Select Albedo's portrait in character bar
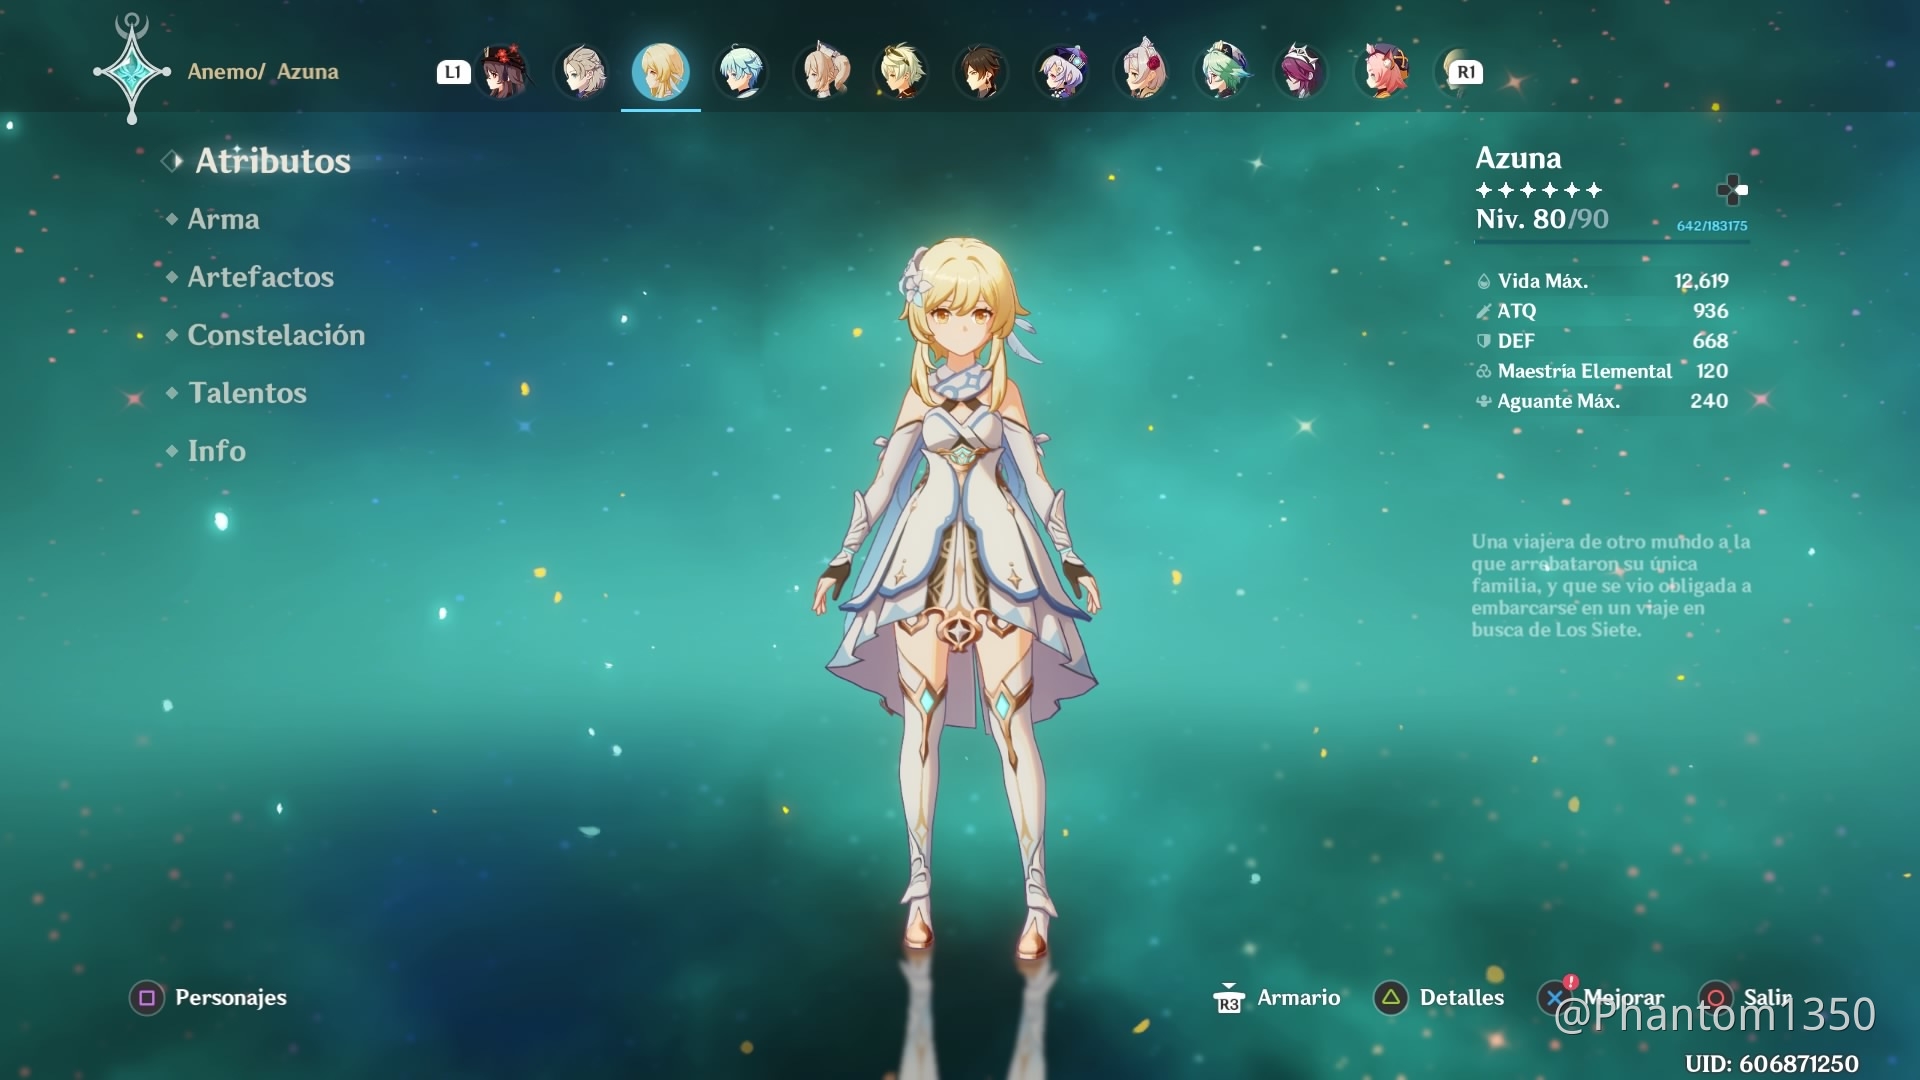This screenshot has width=1920, height=1080. (x=582, y=72)
